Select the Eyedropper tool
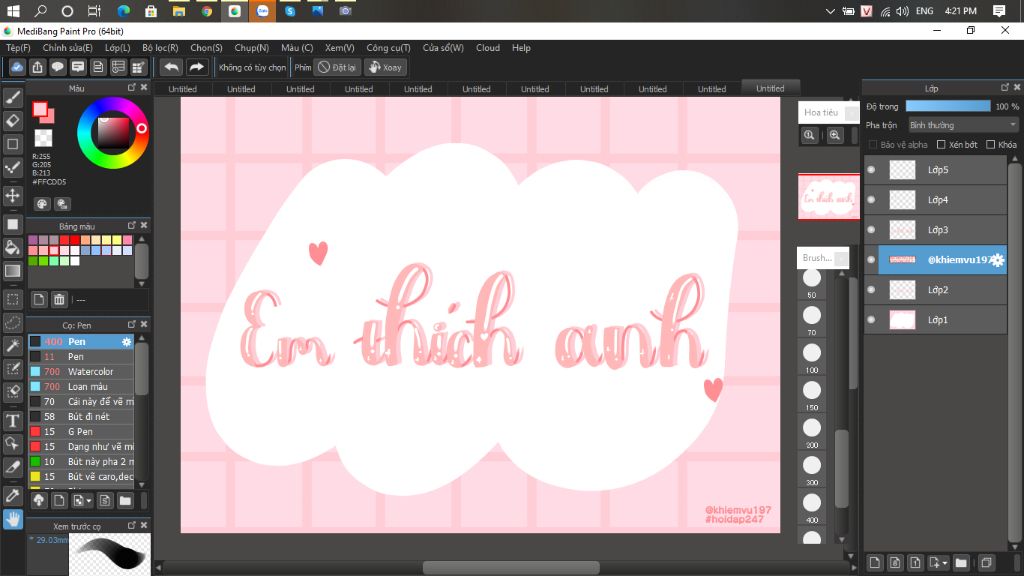Image resolution: width=1024 pixels, height=576 pixels. [13, 495]
